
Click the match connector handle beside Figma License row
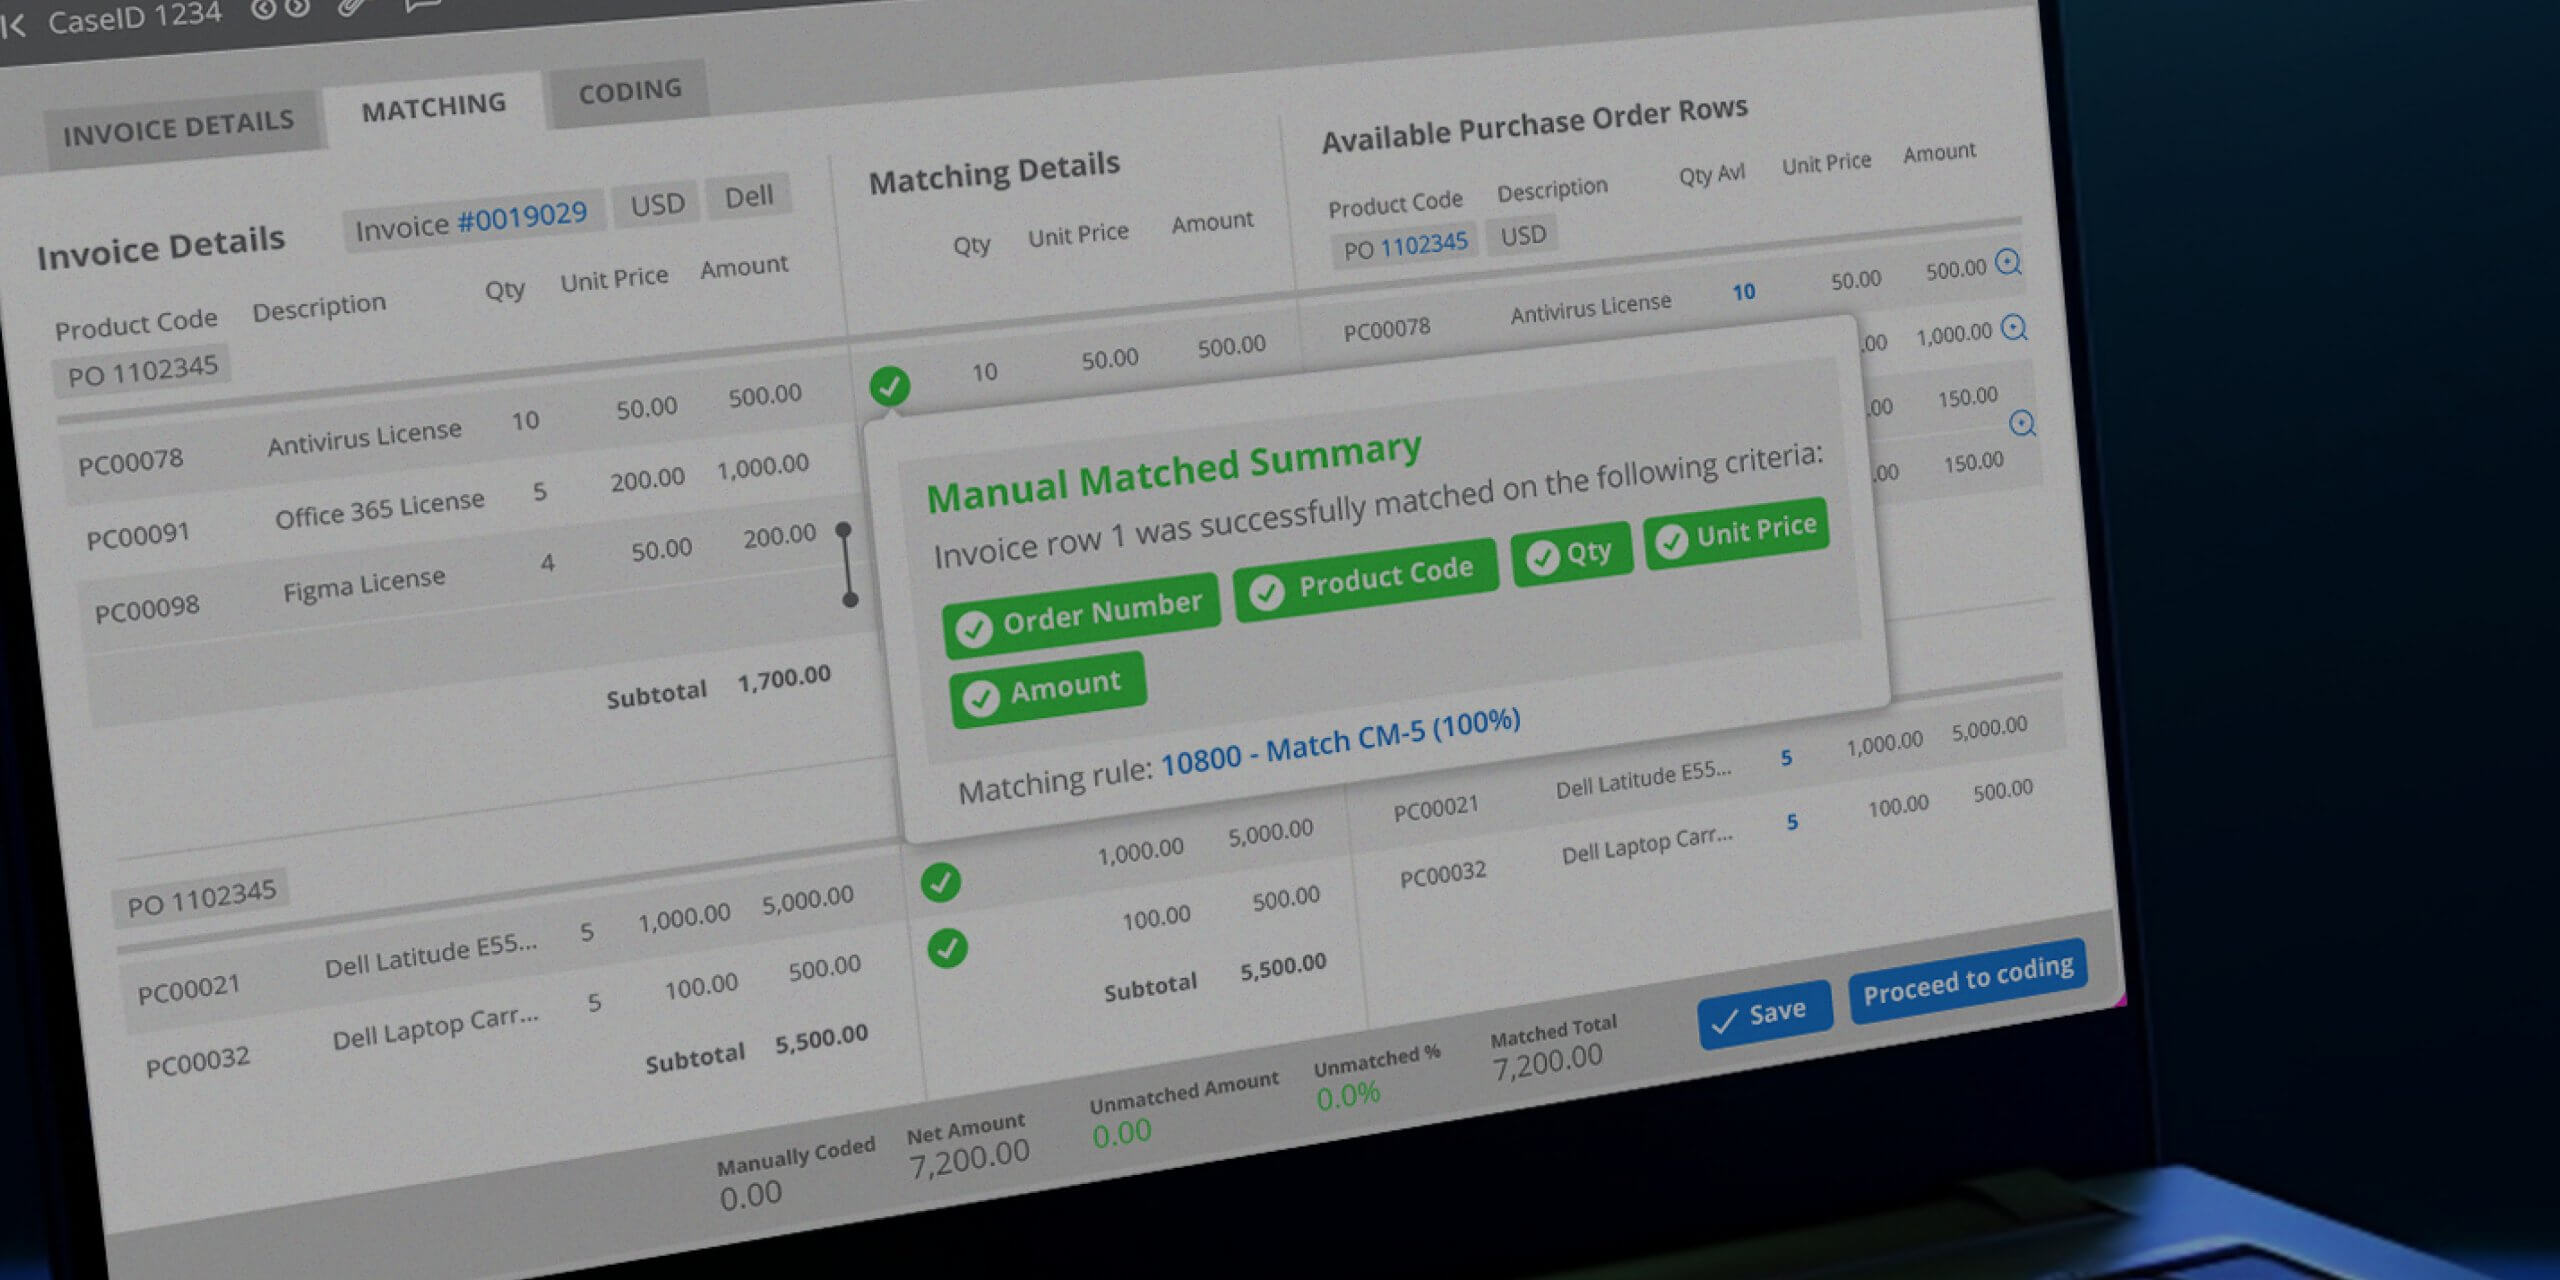pos(847,565)
